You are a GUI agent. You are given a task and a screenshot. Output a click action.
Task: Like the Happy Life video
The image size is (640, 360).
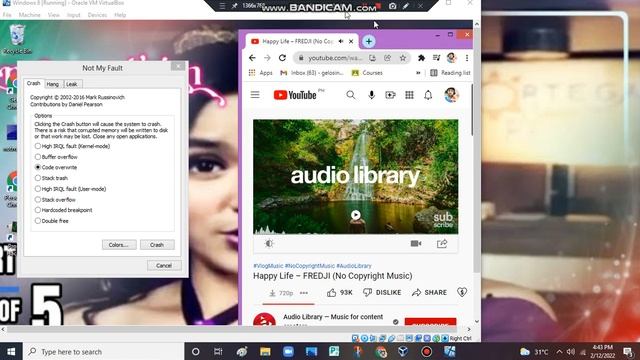click(340, 293)
